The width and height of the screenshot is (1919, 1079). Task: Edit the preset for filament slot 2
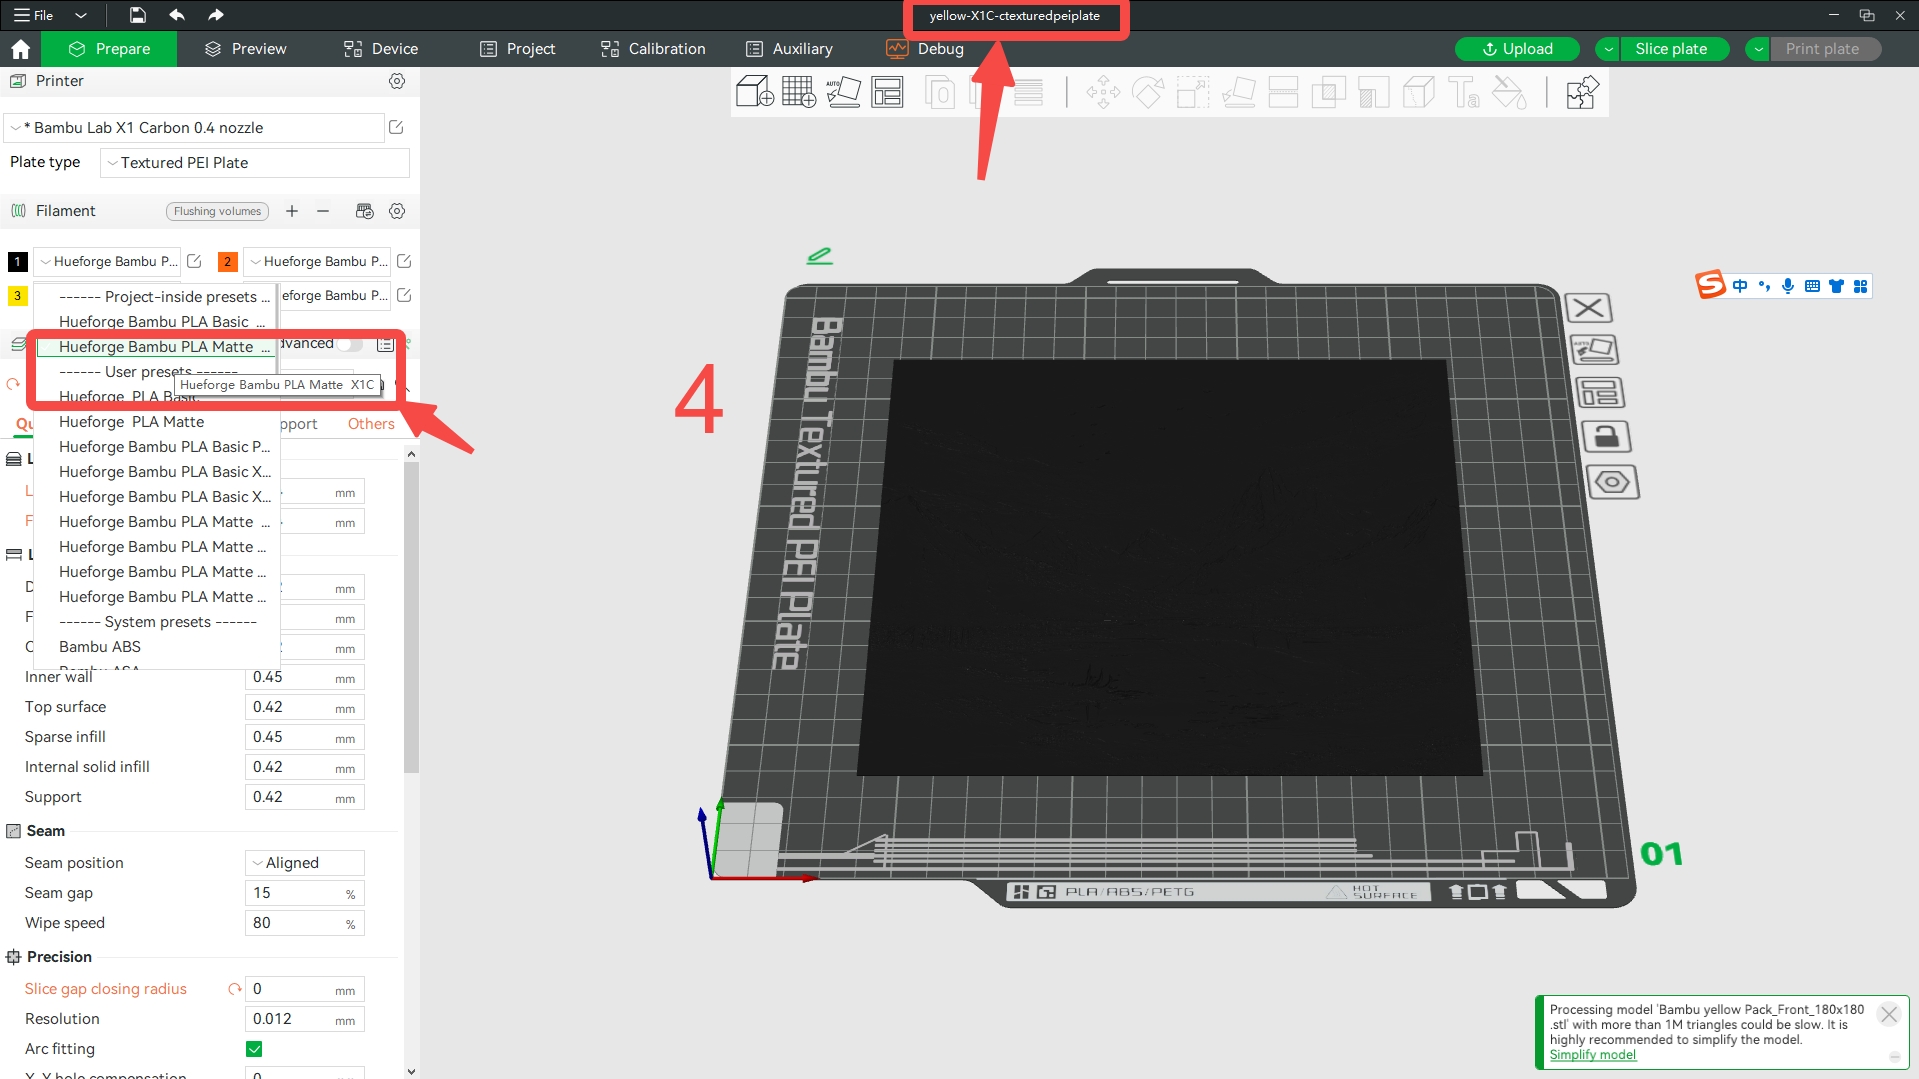[404, 261]
